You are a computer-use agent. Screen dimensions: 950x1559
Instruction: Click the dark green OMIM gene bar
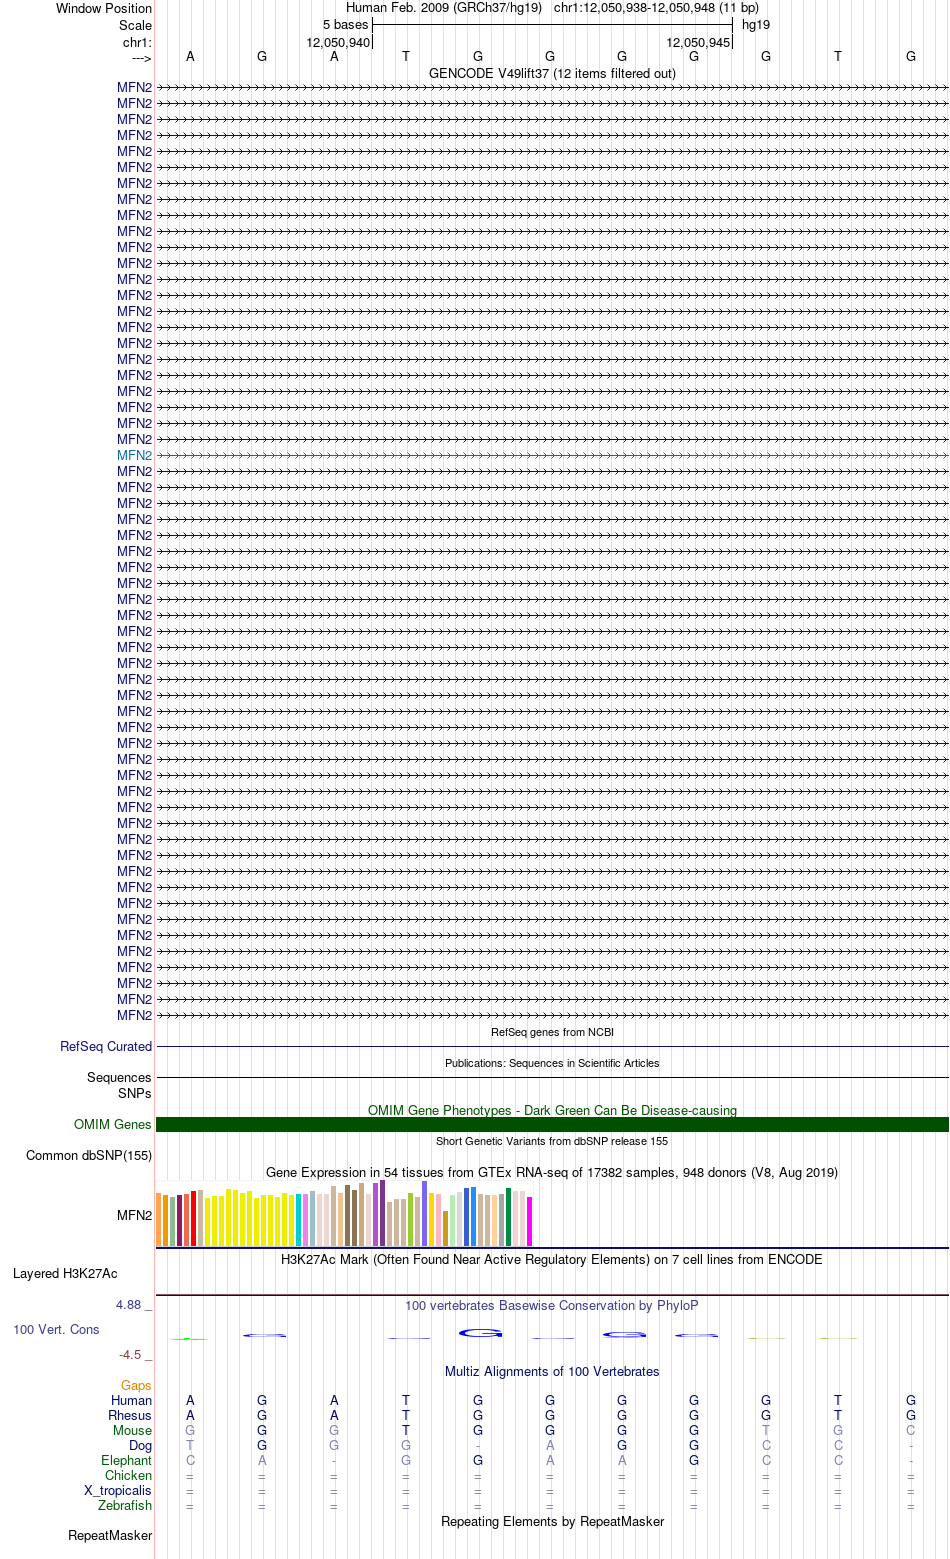click(552, 1124)
